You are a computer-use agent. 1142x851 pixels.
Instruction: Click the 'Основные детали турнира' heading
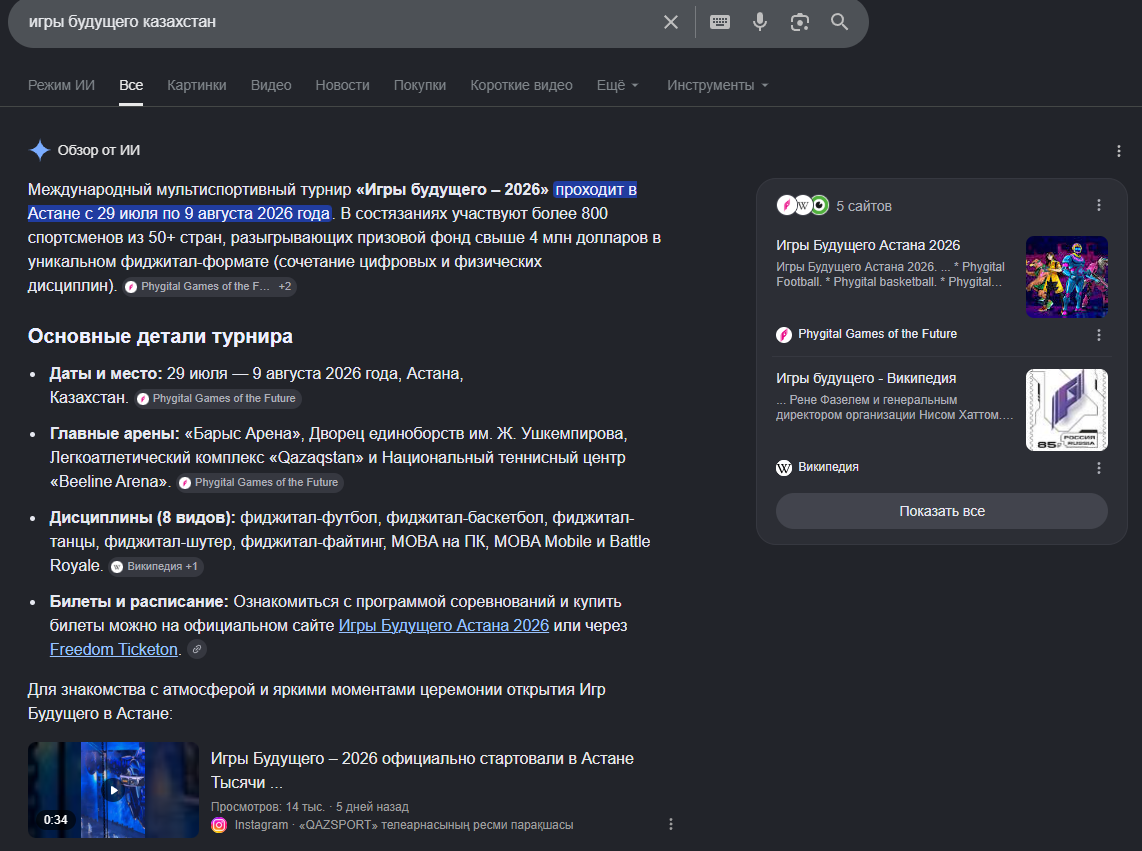(x=160, y=336)
